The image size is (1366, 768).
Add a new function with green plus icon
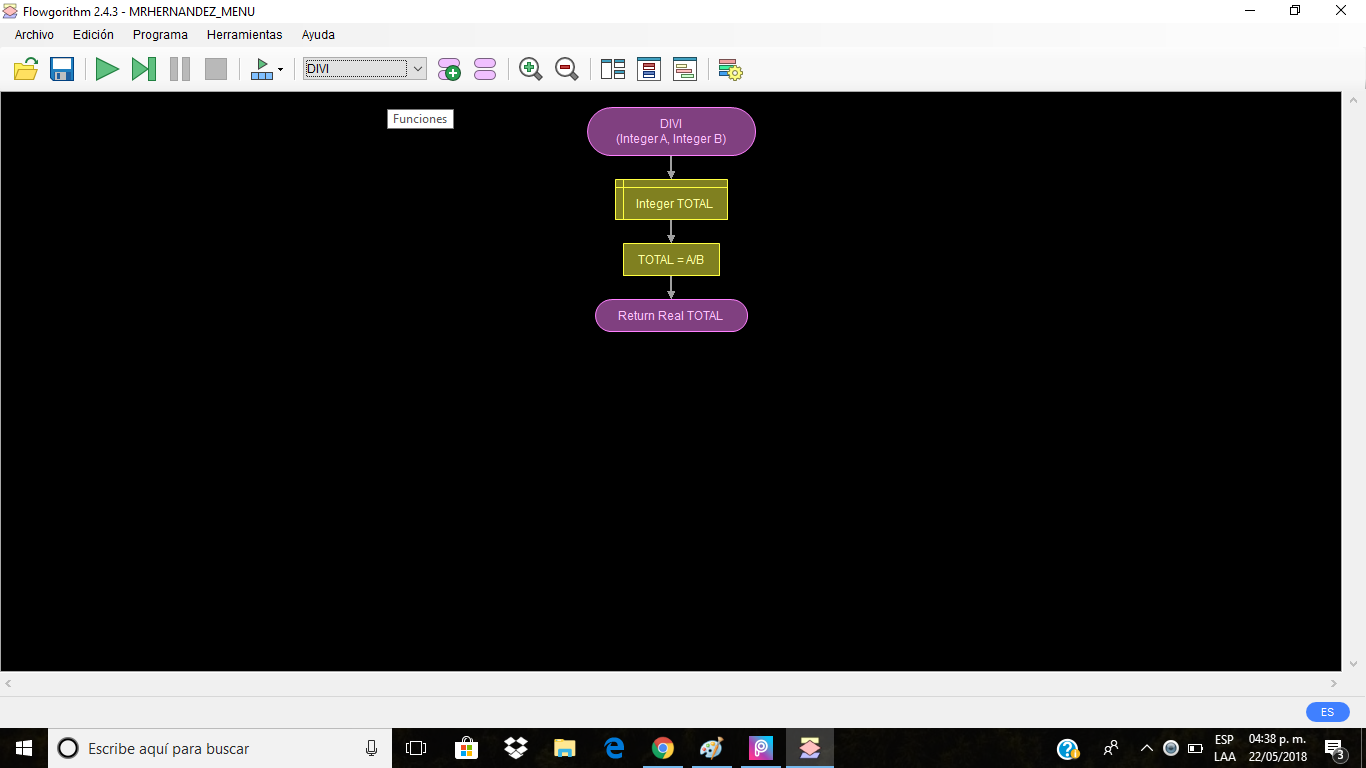449,69
